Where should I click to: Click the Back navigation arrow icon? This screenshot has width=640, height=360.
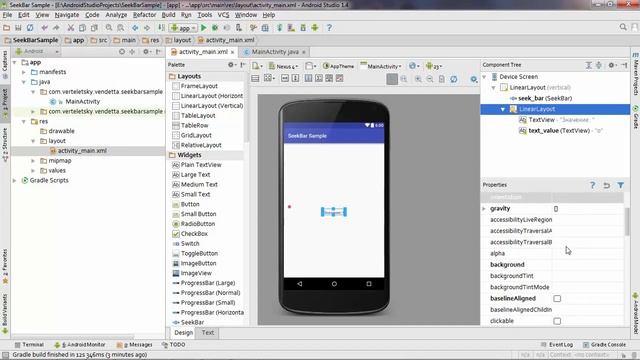pyautogui.click(x=135, y=28)
